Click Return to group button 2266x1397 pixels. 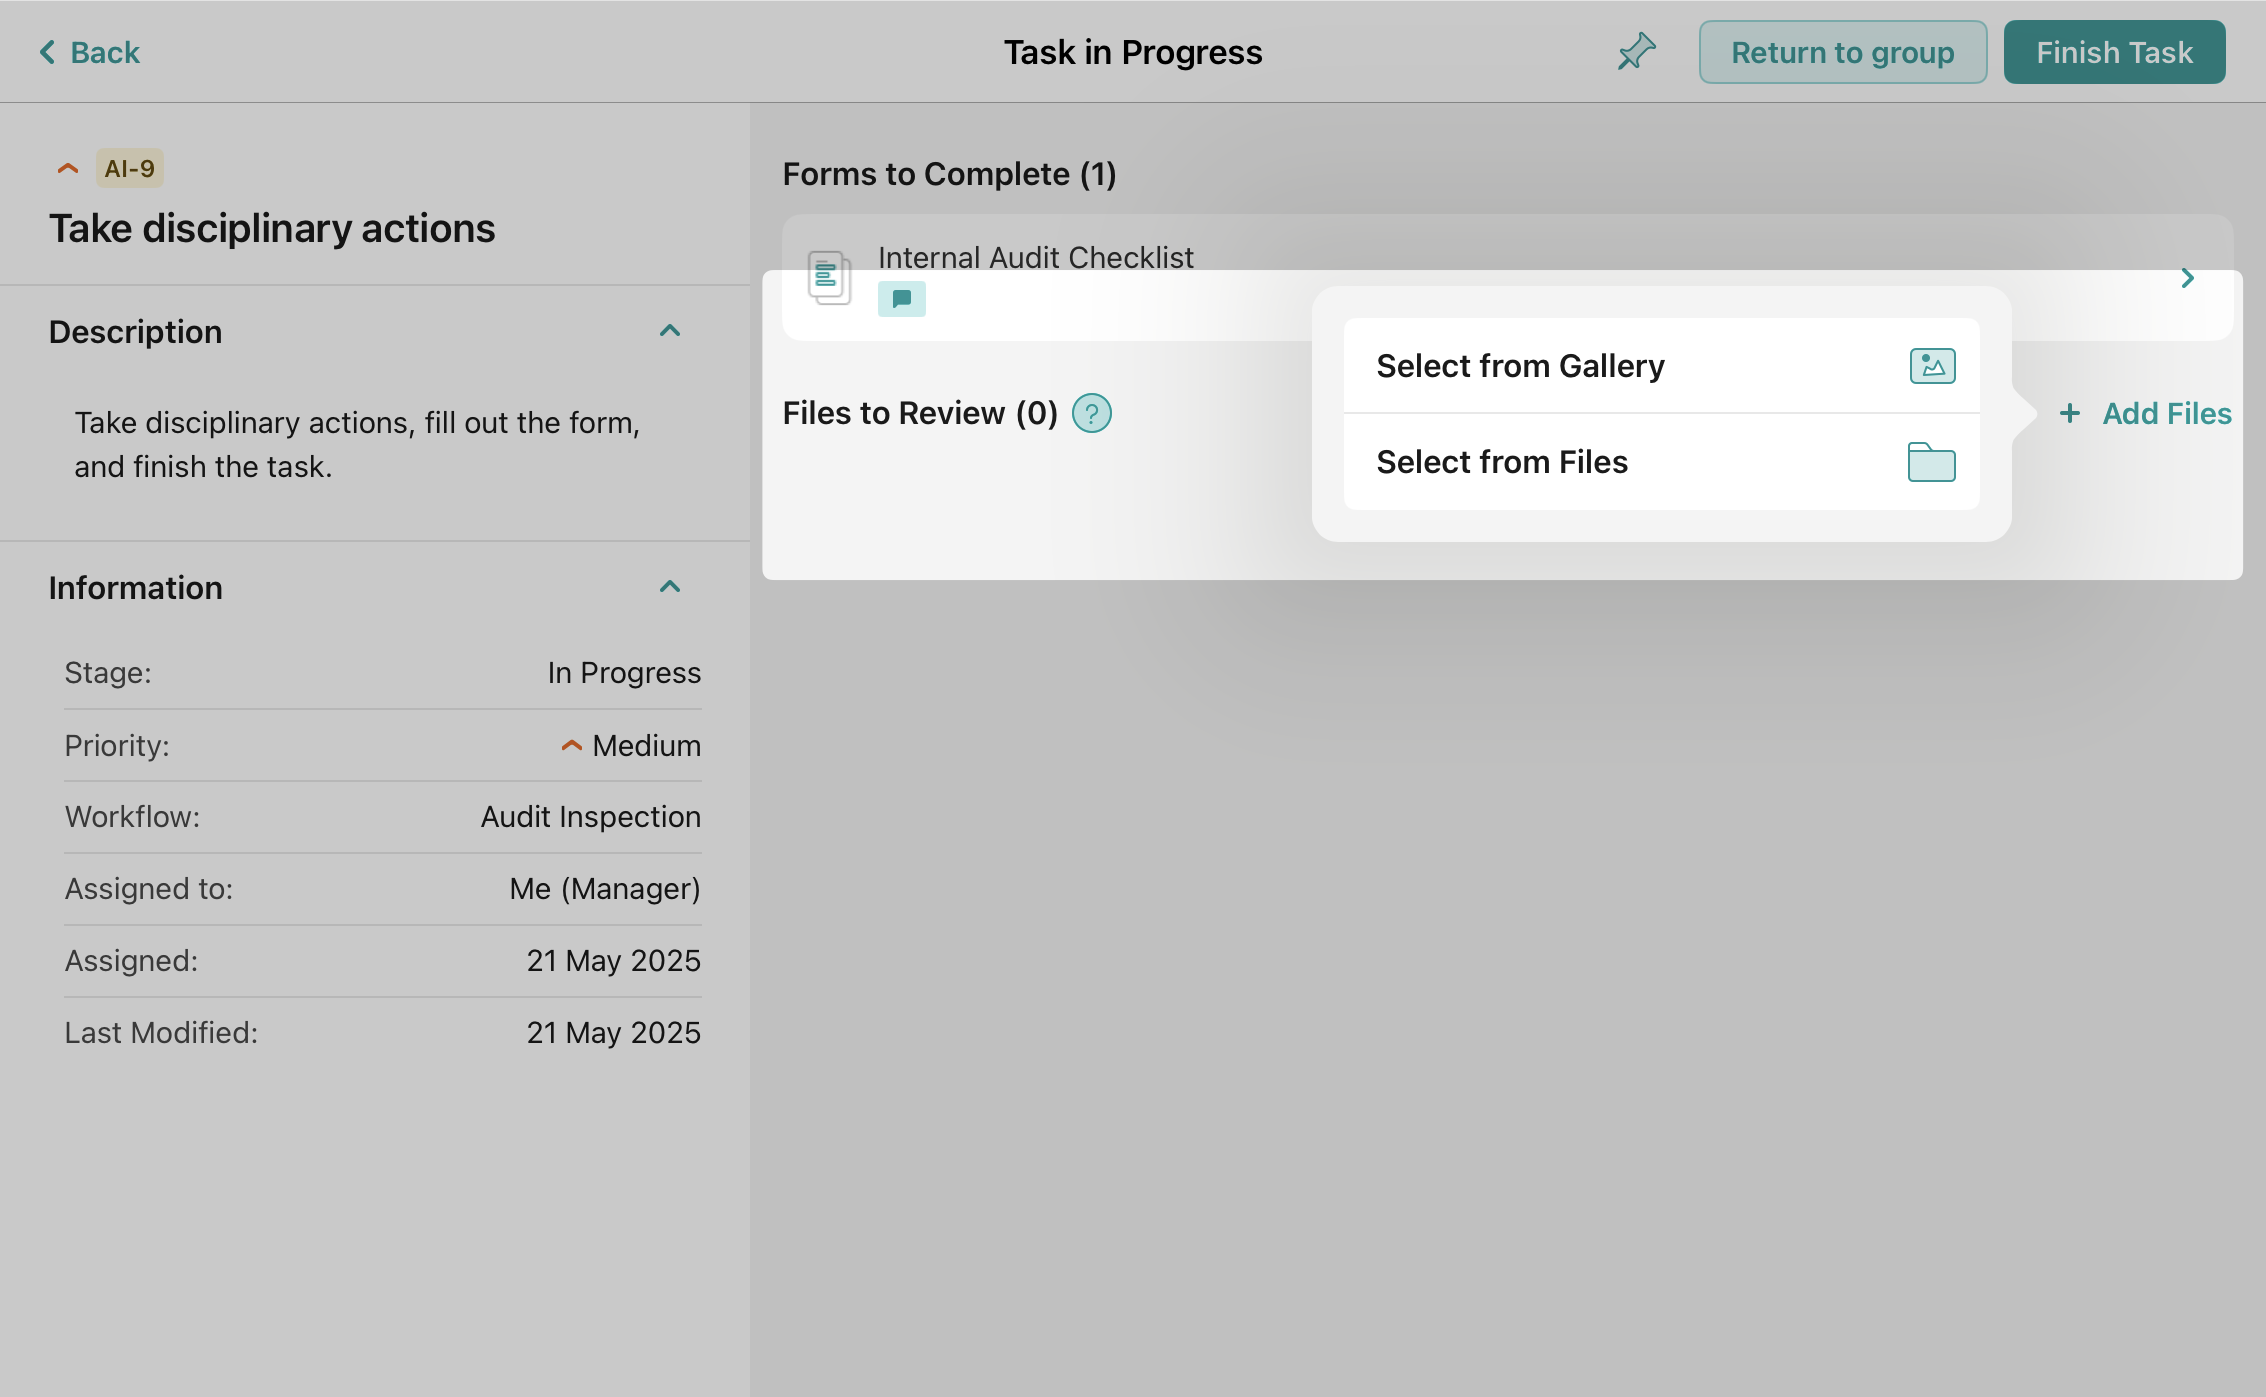point(1842,52)
